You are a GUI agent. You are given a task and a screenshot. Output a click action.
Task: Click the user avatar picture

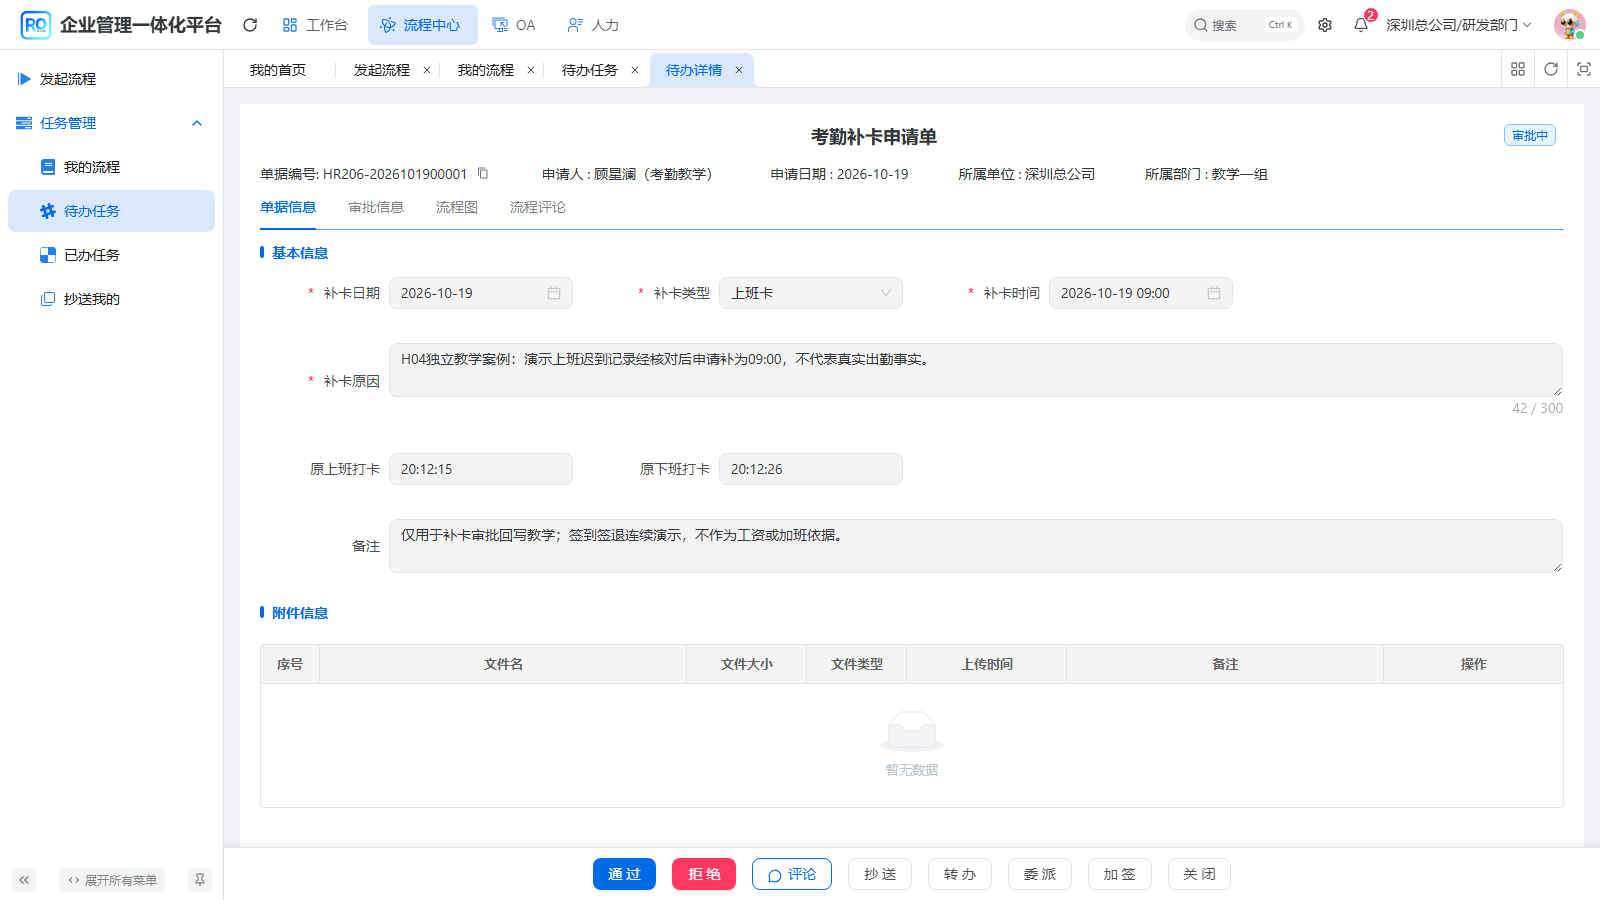pyautogui.click(x=1569, y=25)
